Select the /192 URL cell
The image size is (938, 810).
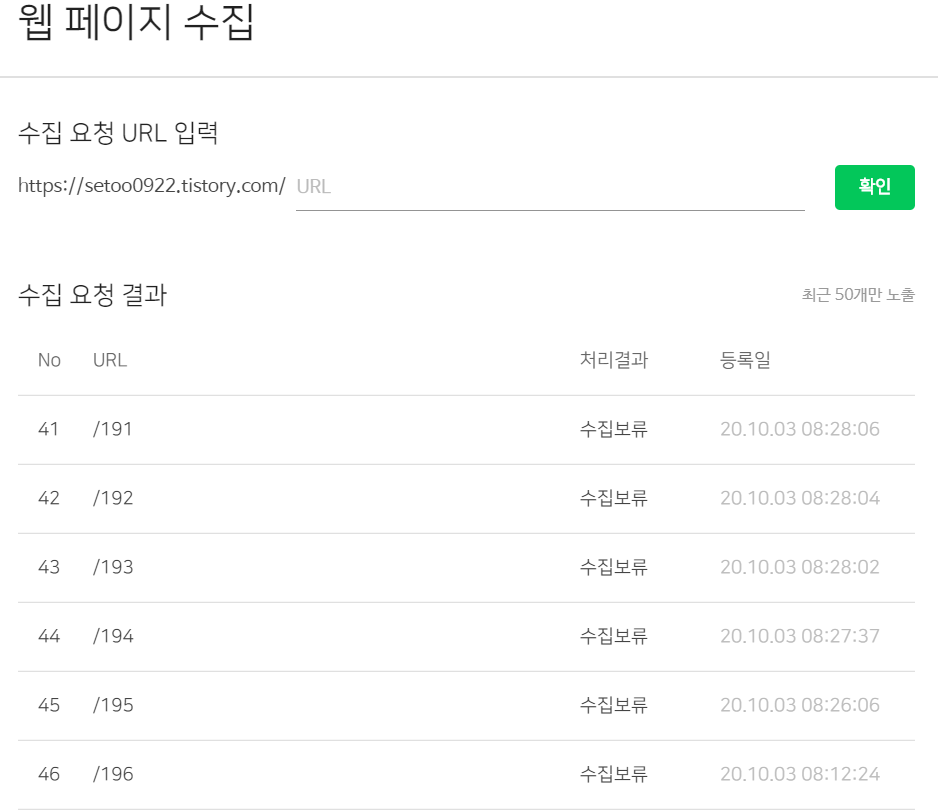[x=113, y=498]
